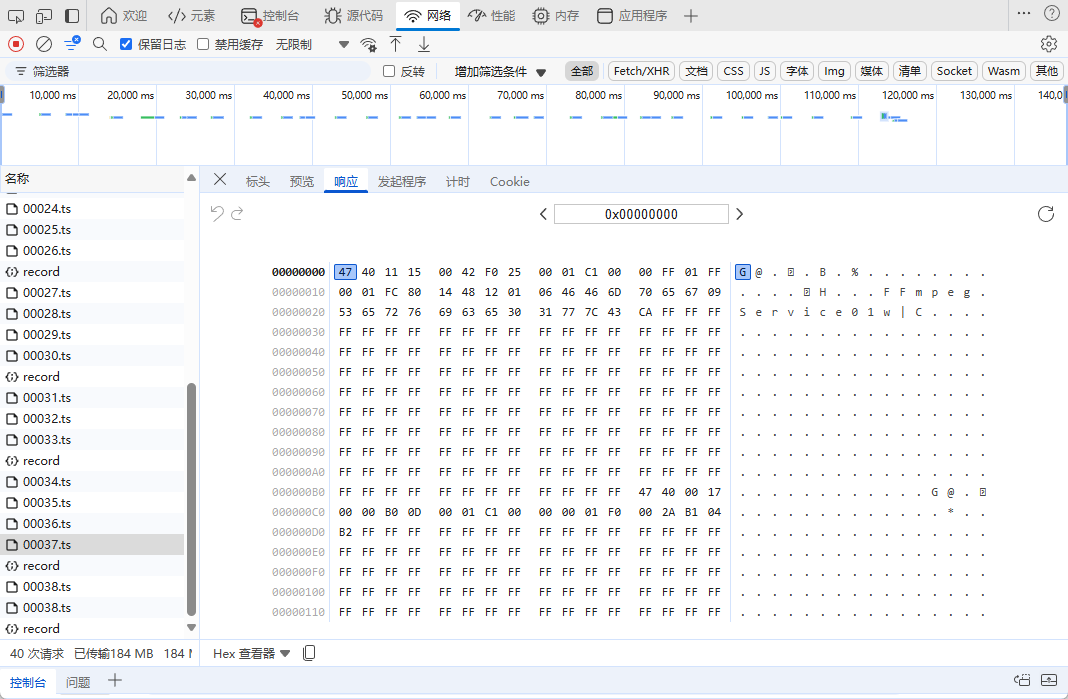Open DevTools help icon

pyautogui.click(x=1052, y=13)
